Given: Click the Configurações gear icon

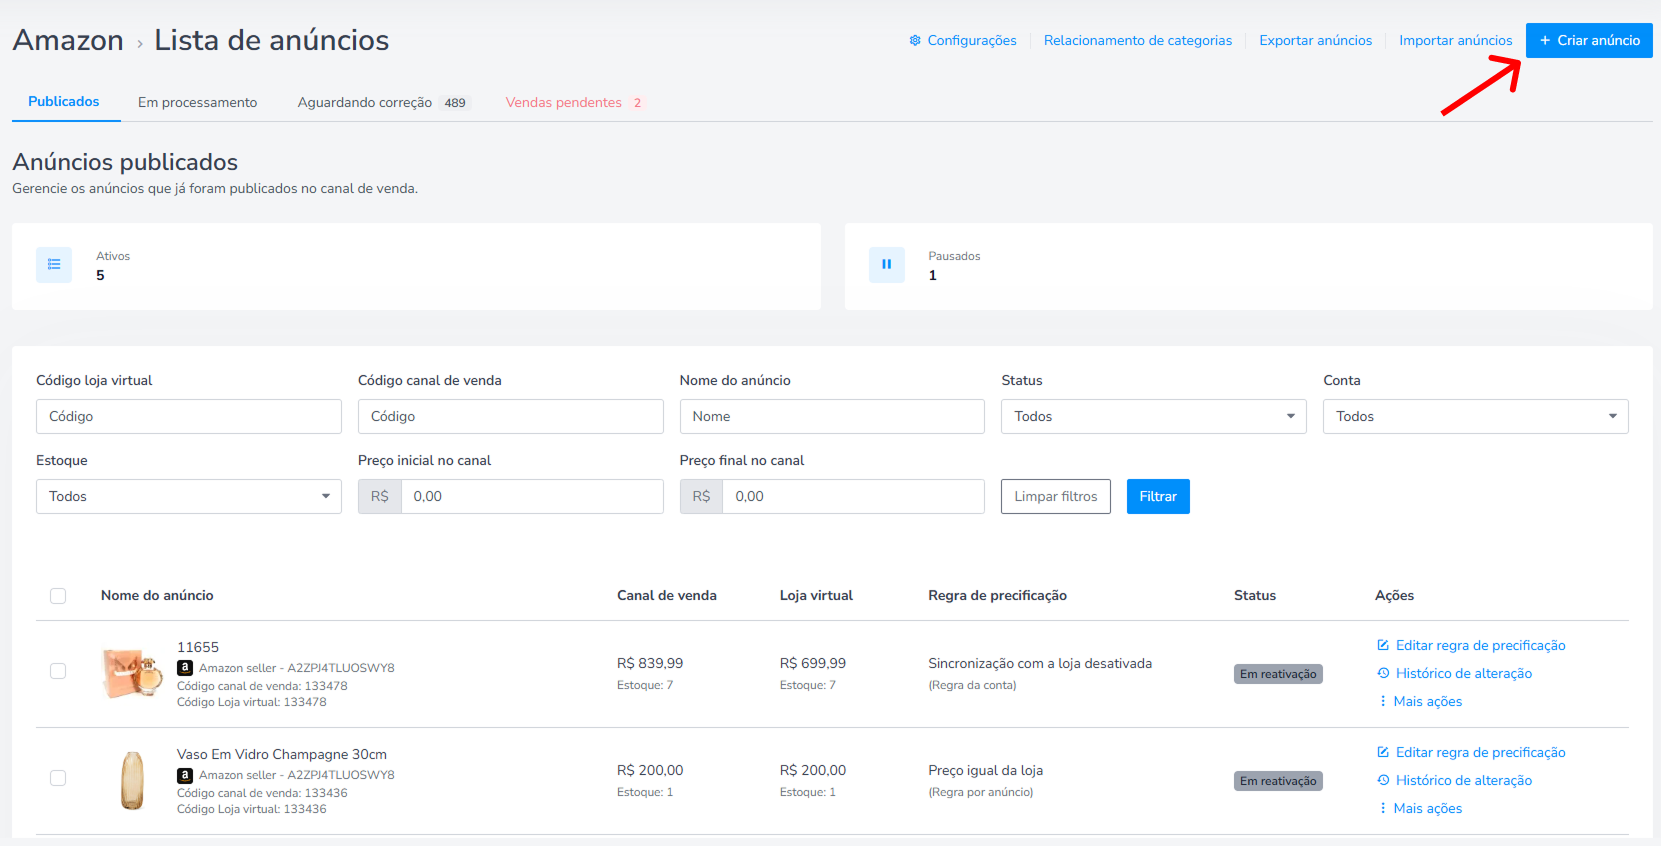Looking at the screenshot, I should [915, 41].
